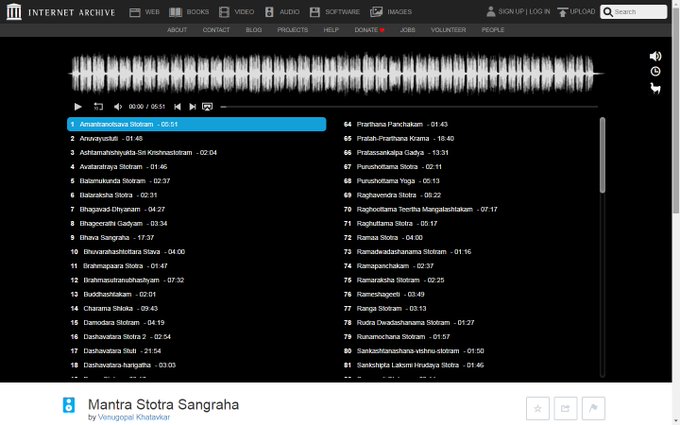
Task: Select track 77 Ranga Stotram
Action: coord(470,308)
